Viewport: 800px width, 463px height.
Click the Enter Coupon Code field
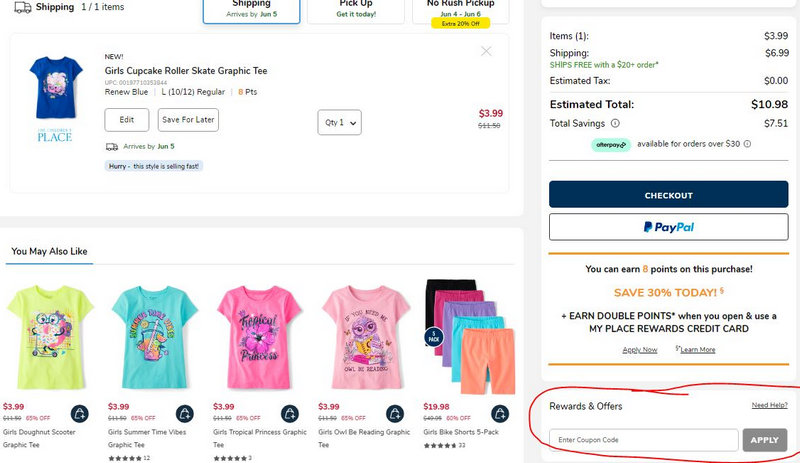644,440
